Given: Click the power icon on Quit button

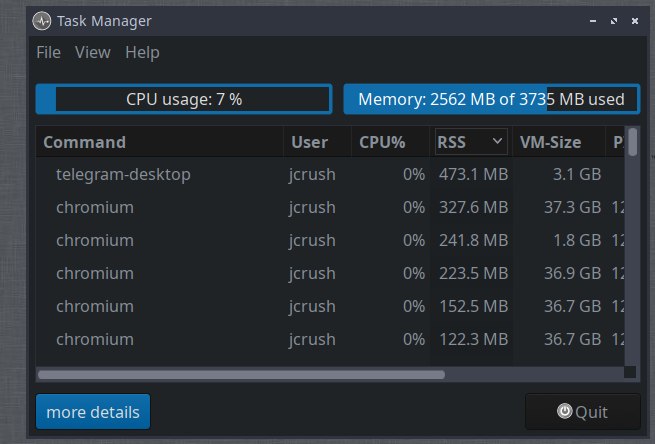Looking at the screenshot, I should [x=565, y=411].
